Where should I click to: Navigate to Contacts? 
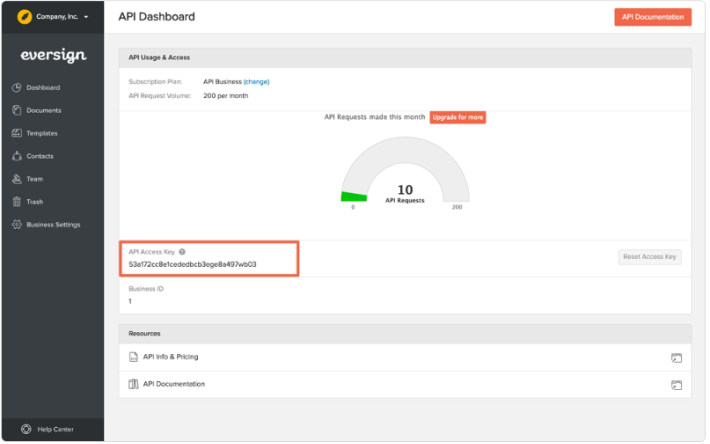(x=40, y=156)
